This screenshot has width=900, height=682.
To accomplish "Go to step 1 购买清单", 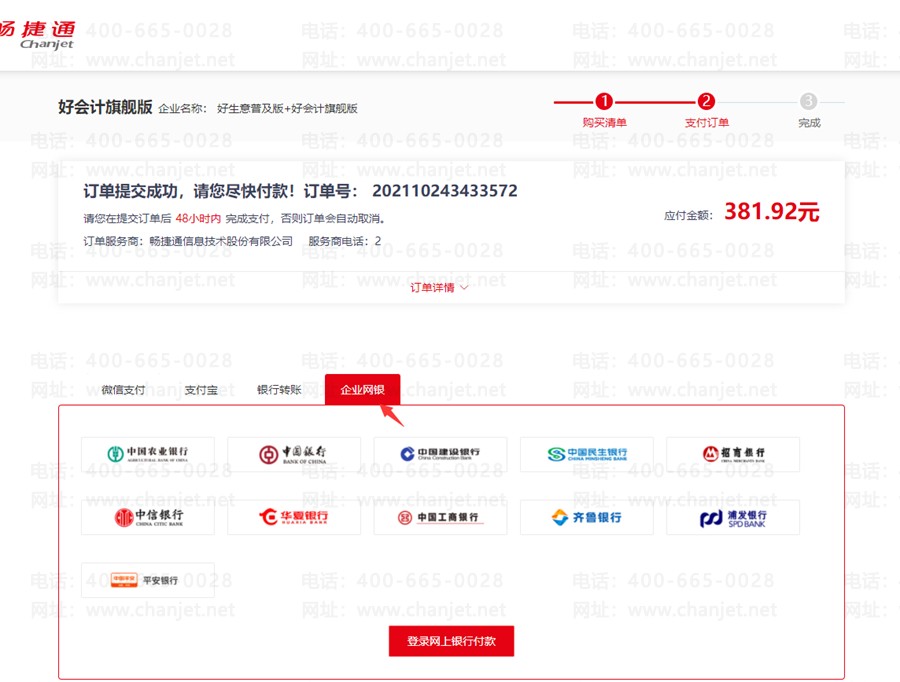I will click(604, 110).
